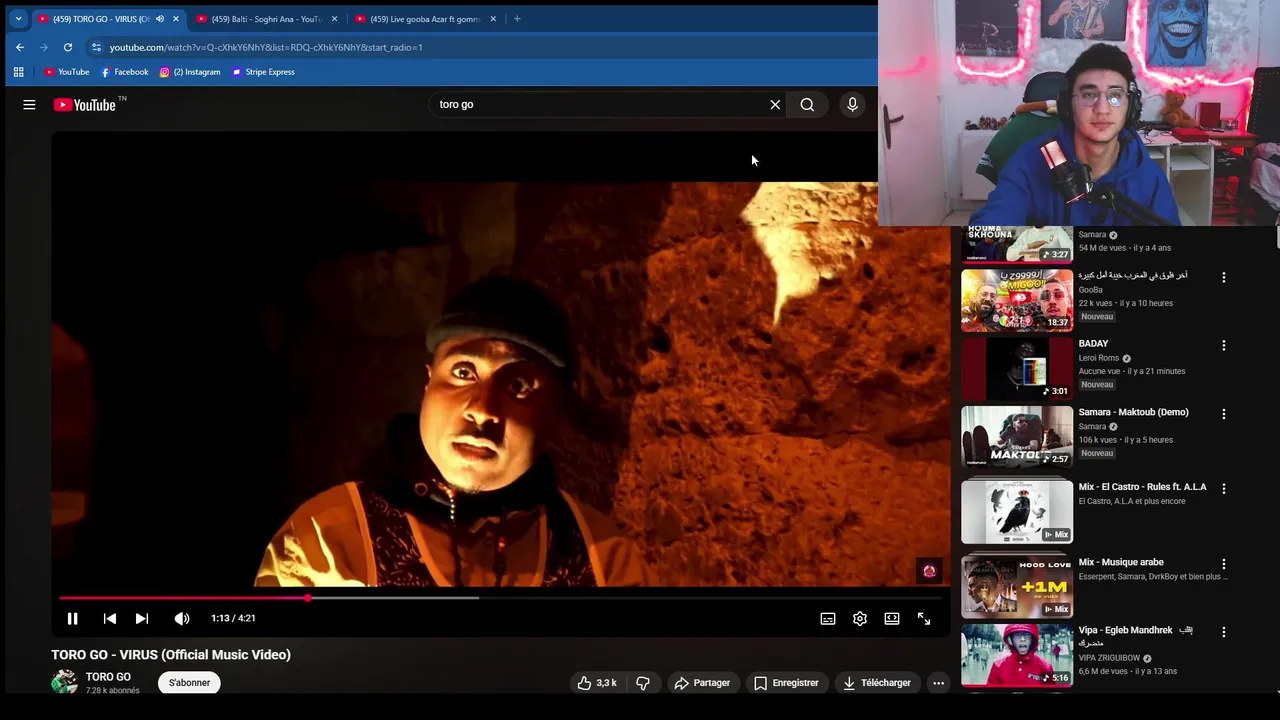This screenshot has width=1280, height=720.
Task: Click the 1:13 / 4:21 time display
Action: (233, 618)
